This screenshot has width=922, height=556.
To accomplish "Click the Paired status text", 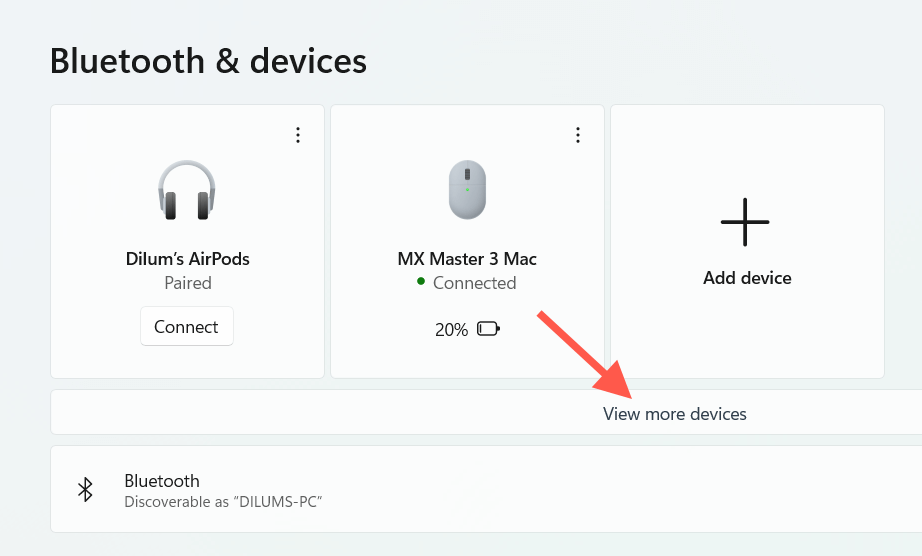I will pyautogui.click(x=187, y=283).
